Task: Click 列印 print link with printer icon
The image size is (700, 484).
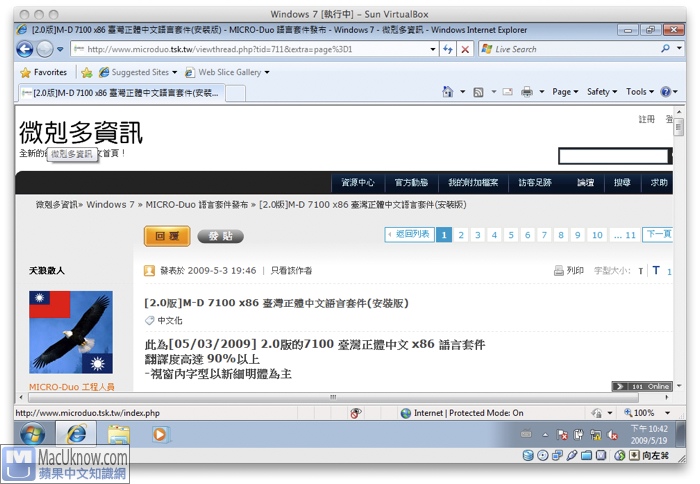Action: pos(569,271)
